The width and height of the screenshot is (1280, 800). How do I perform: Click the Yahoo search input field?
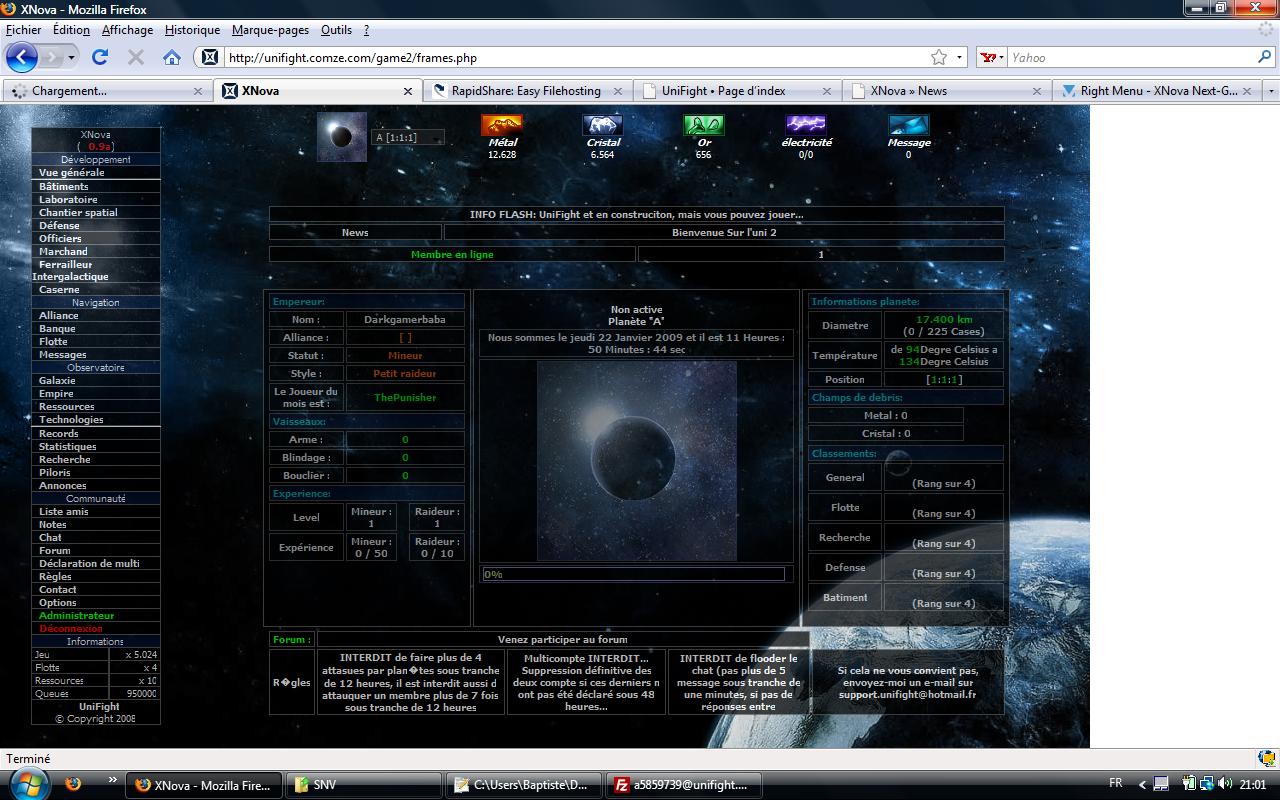tap(1130, 57)
